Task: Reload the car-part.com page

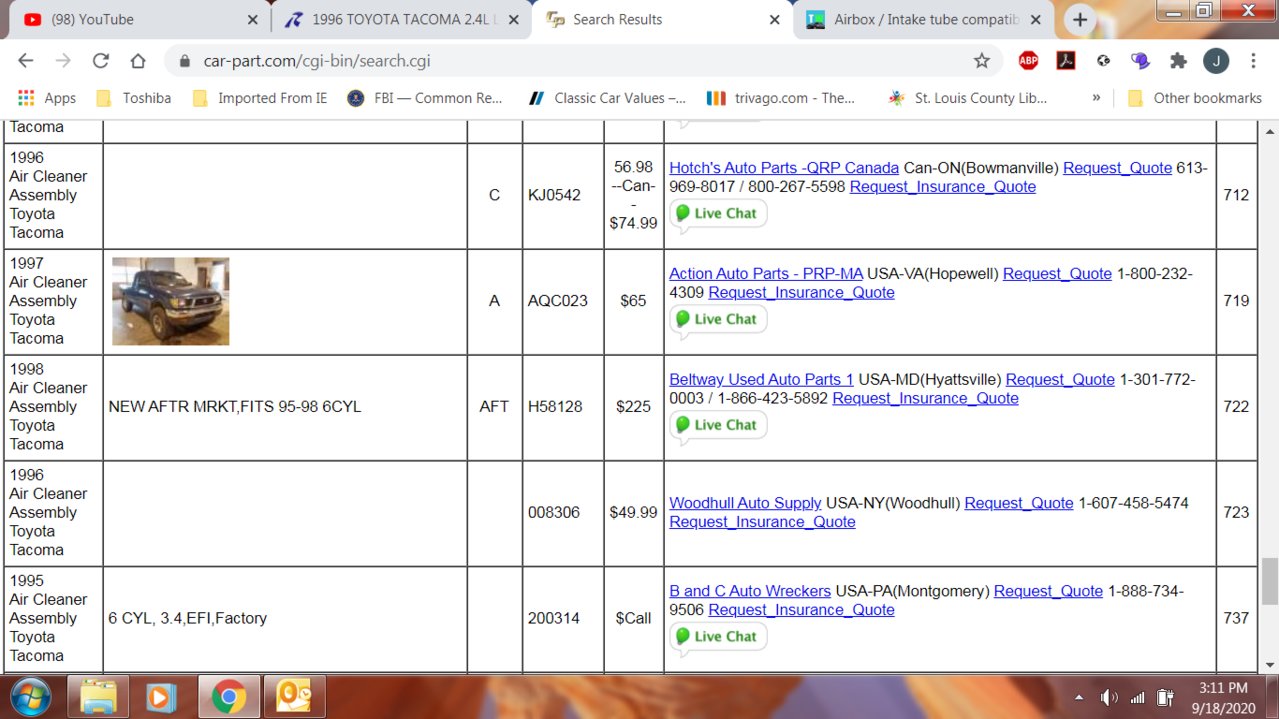Action: pyautogui.click(x=100, y=61)
